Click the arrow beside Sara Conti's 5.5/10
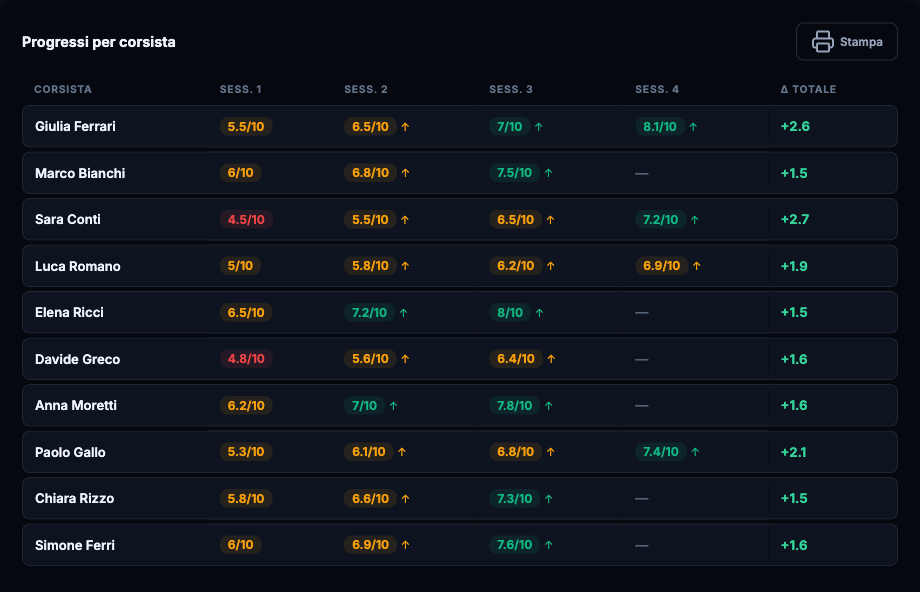This screenshot has width=920, height=592. pos(405,220)
